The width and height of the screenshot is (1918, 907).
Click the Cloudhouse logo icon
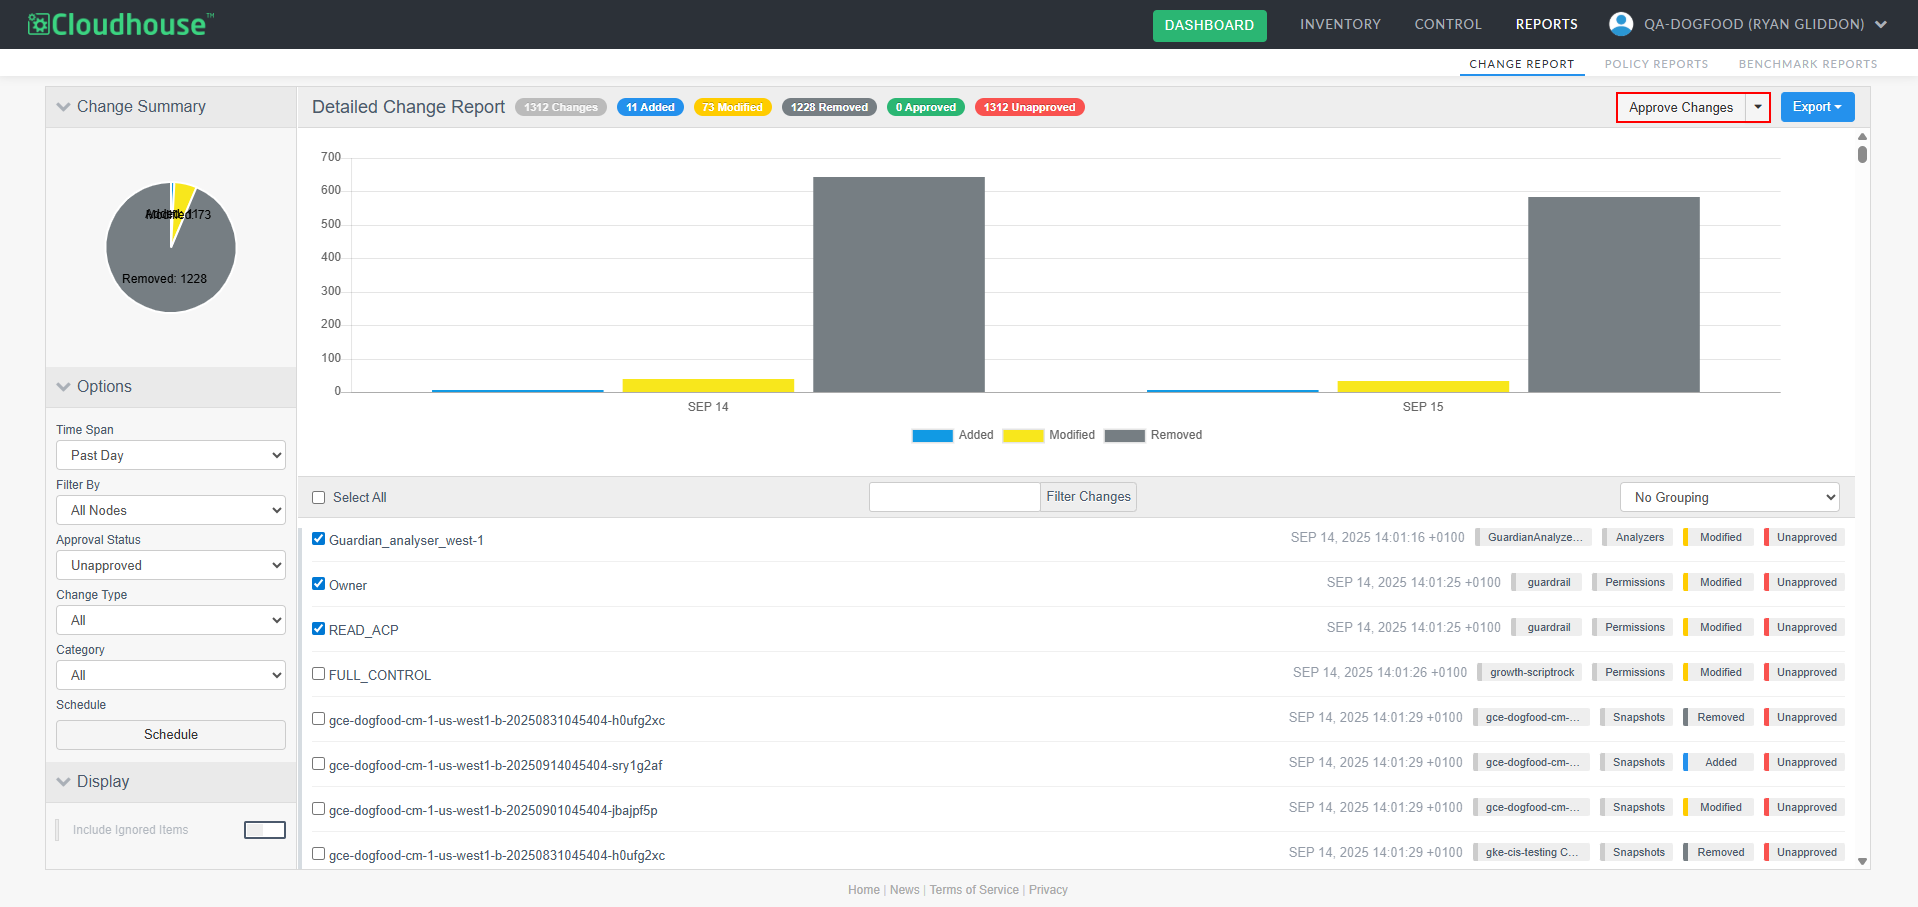coord(38,24)
